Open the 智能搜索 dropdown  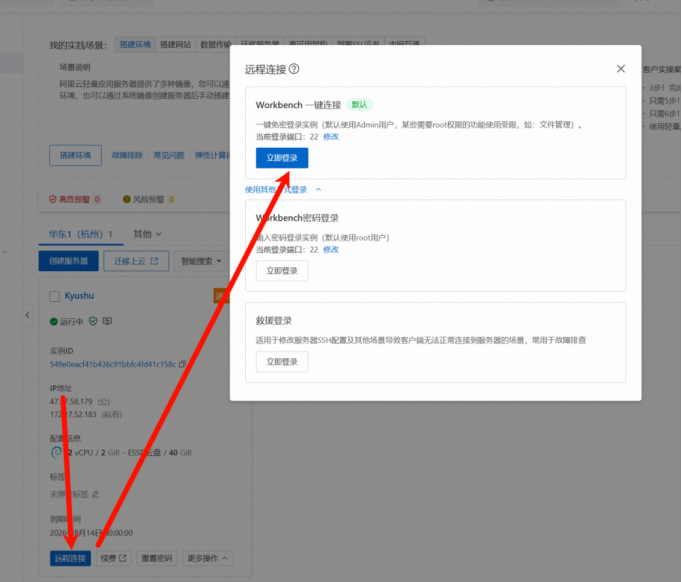(201, 261)
